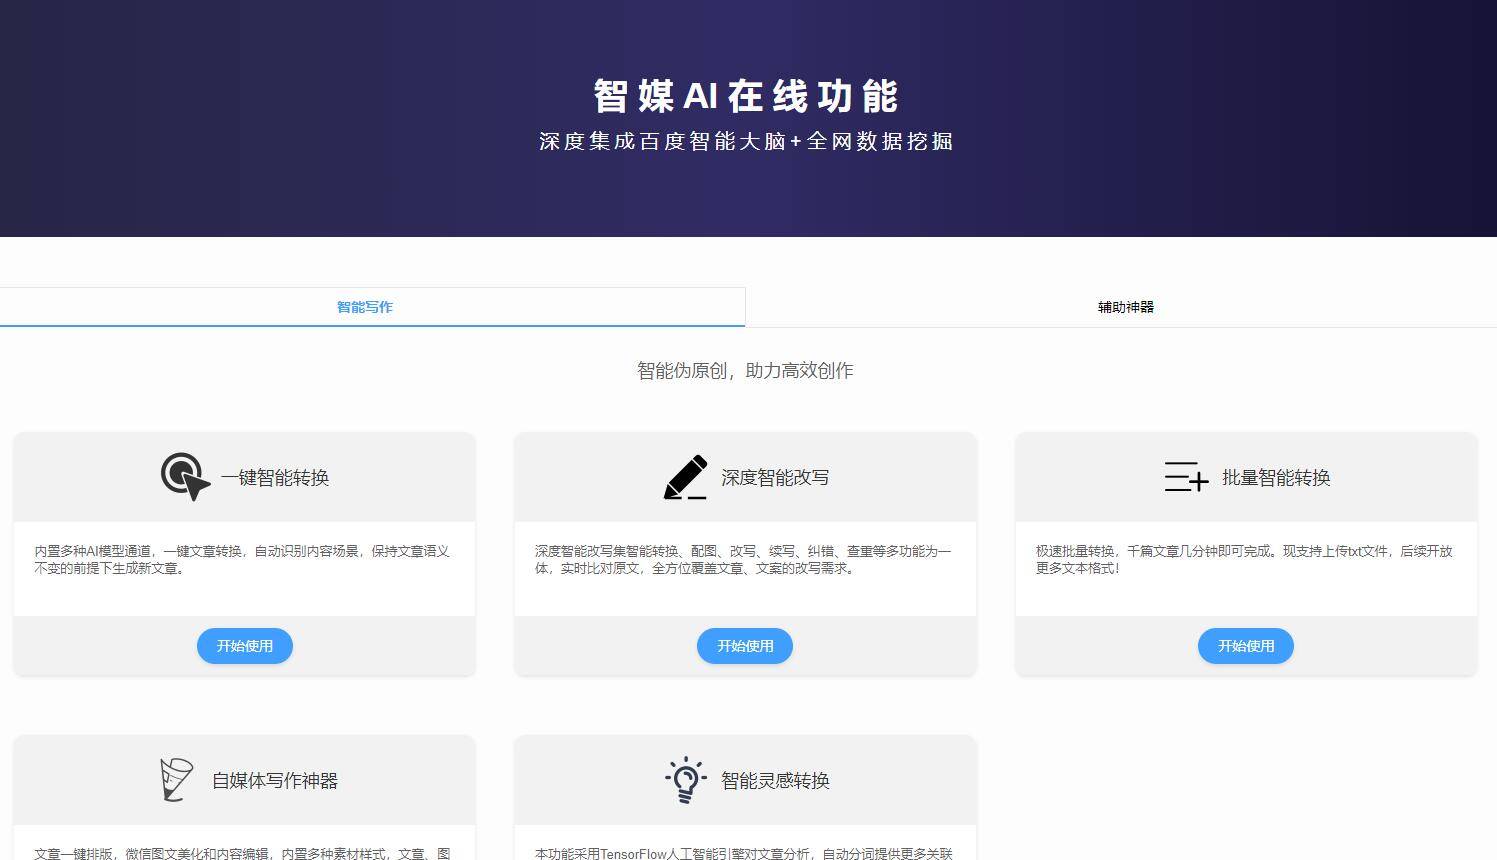
Task: Click the lightbulb icon for 智能灵感转换
Action: [686, 780]
